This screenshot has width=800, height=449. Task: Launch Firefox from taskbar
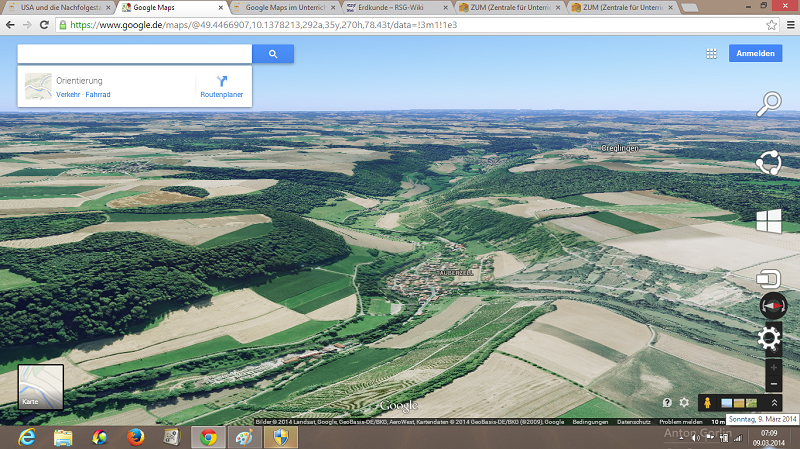click(136, 437)
